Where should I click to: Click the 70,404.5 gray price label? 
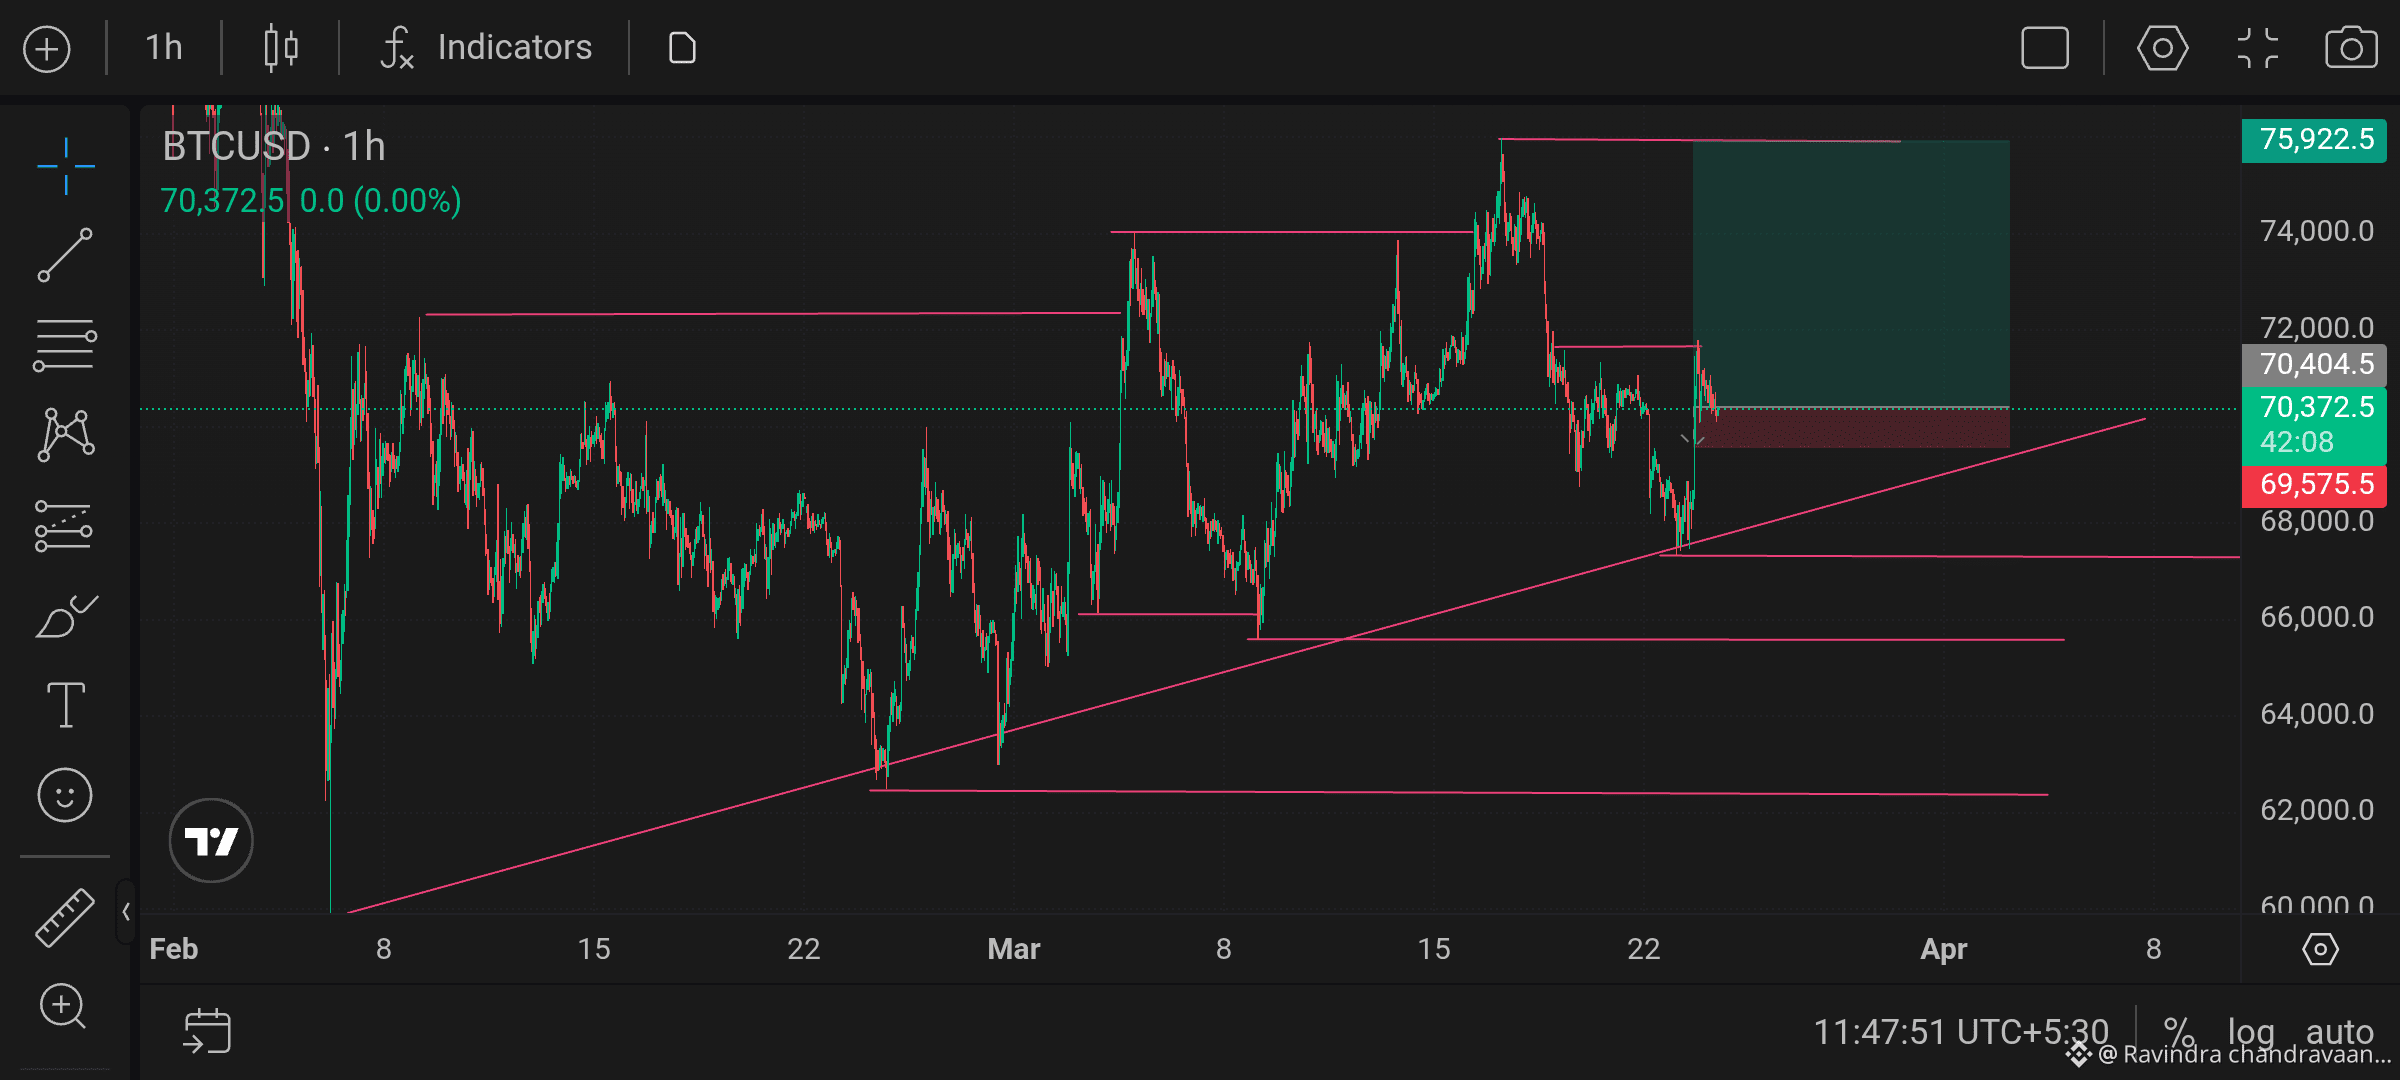[2315, 364]
